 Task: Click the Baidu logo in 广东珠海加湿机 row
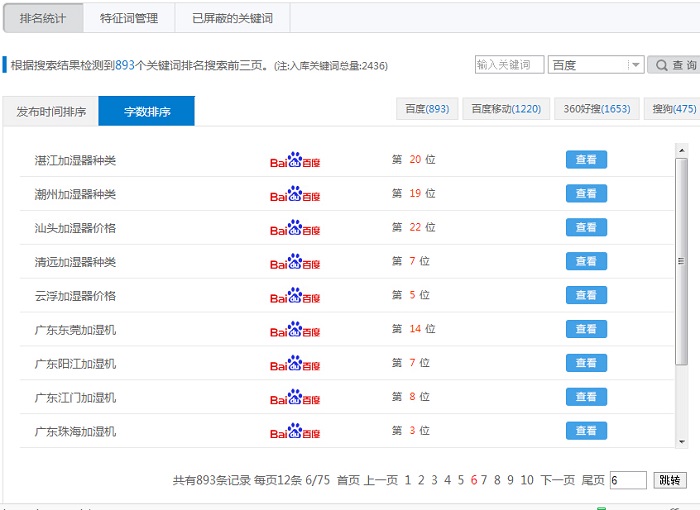tap(295, 431)
